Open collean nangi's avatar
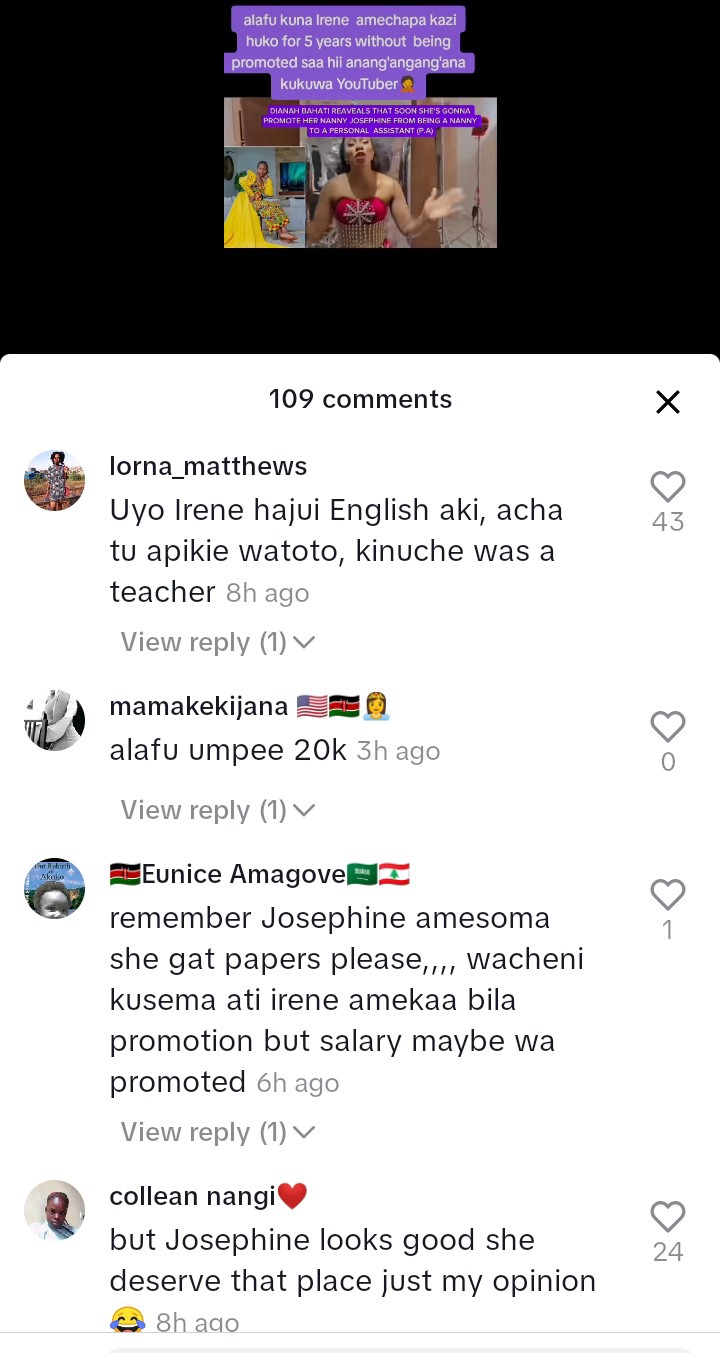 54,1210
